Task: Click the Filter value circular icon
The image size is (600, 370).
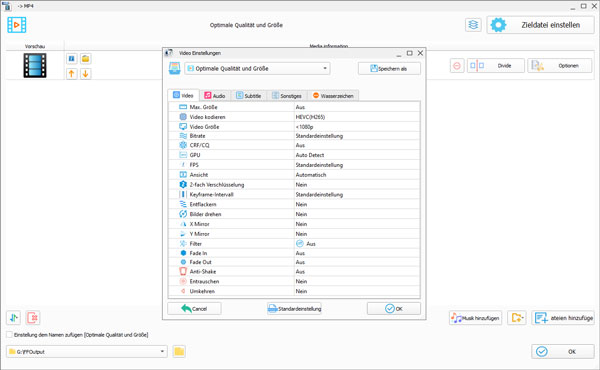Action: (300, 244)
